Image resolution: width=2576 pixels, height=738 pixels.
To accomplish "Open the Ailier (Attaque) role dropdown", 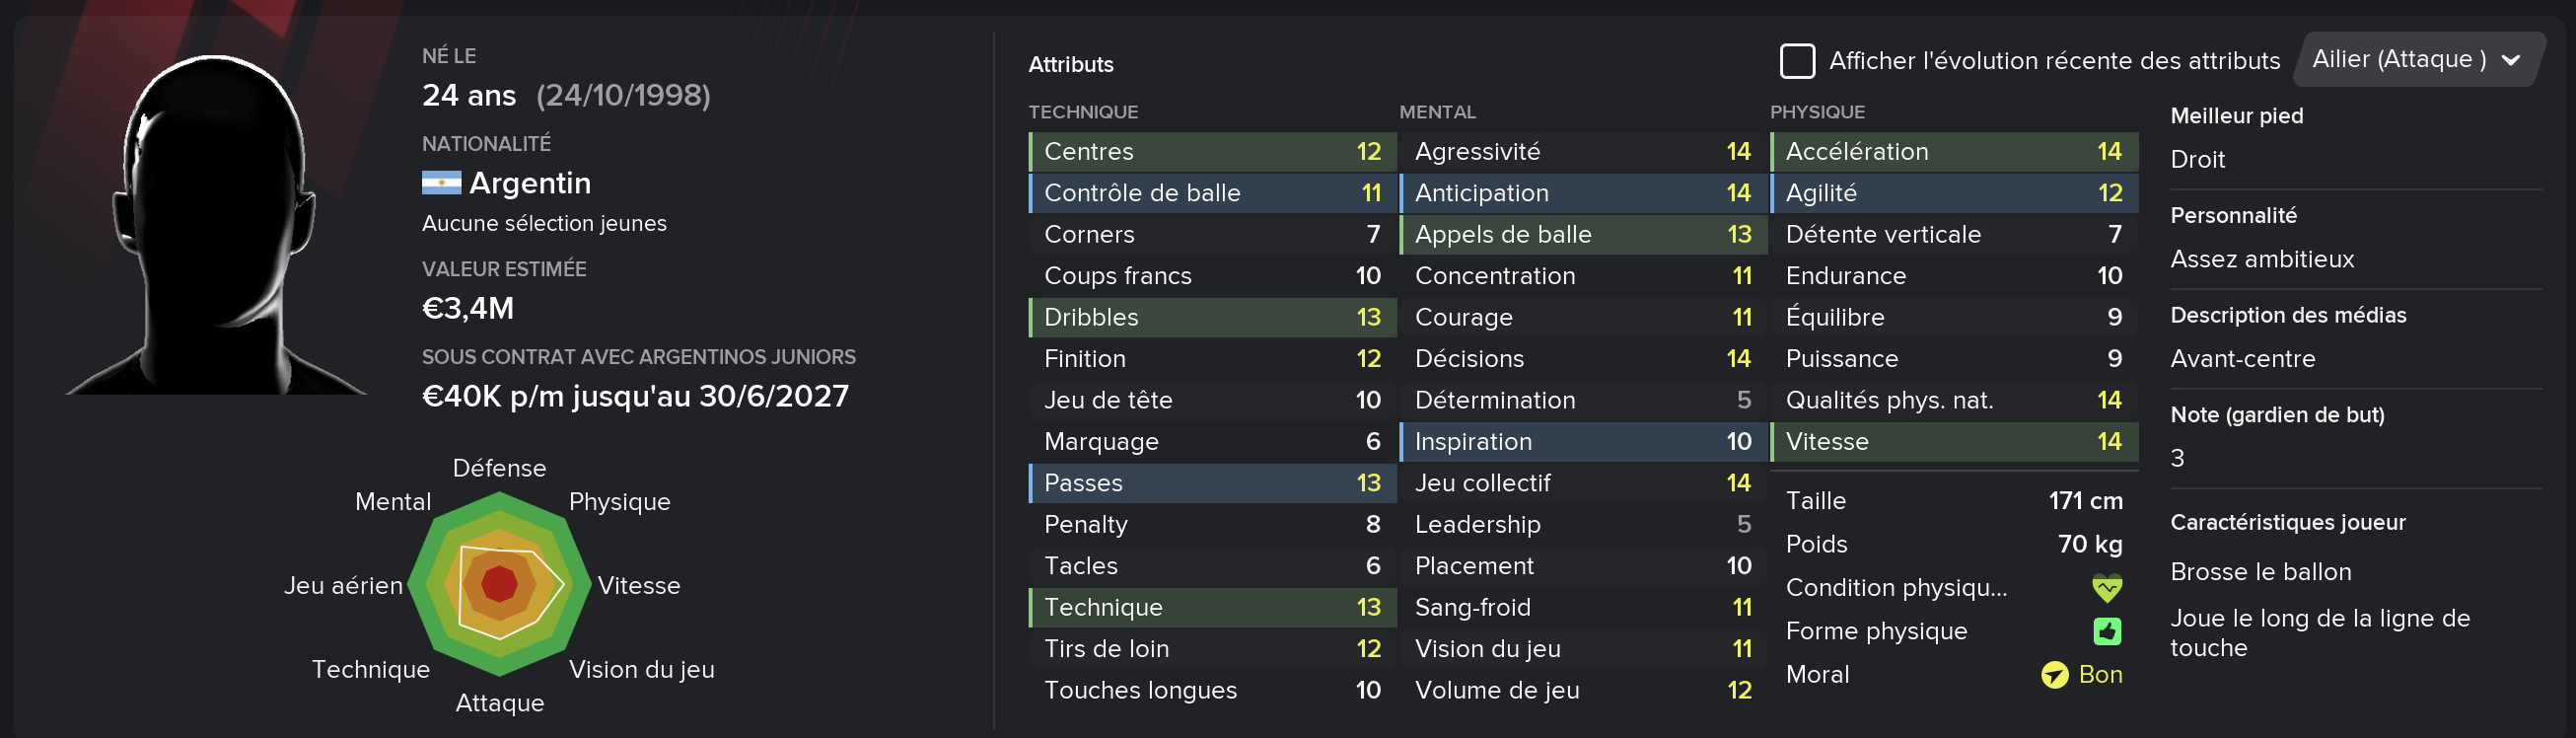I will click(2420, 60).
